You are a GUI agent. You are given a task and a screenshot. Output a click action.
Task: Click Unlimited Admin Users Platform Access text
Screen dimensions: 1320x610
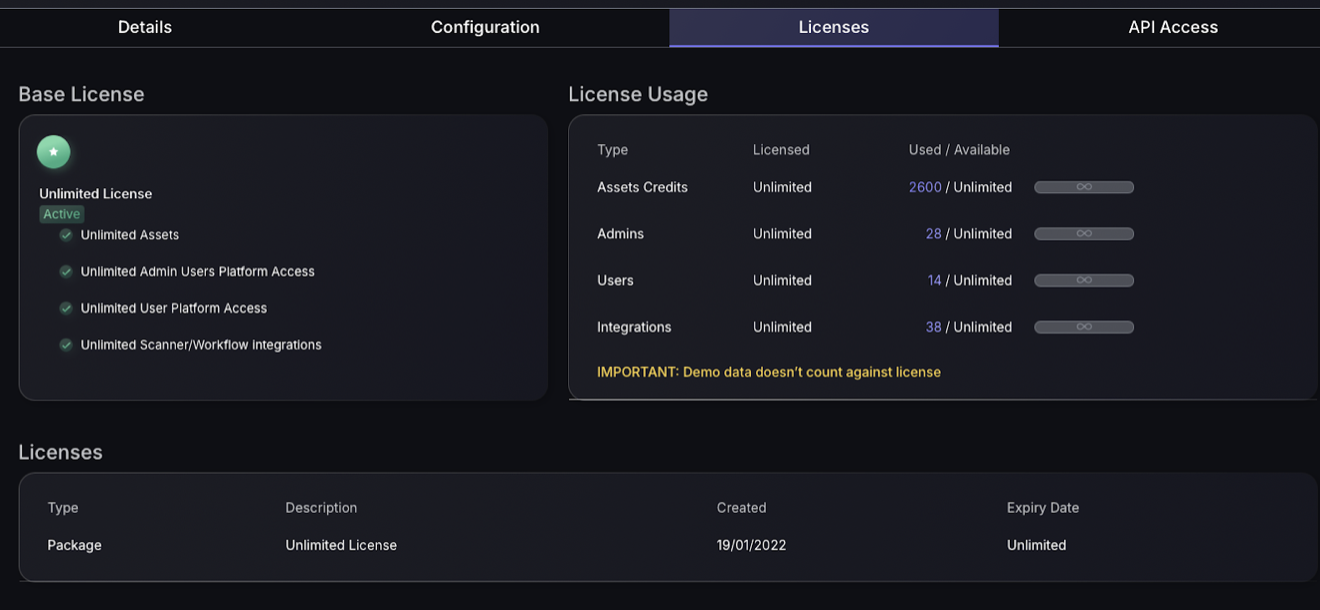click(x=198, y=271)
